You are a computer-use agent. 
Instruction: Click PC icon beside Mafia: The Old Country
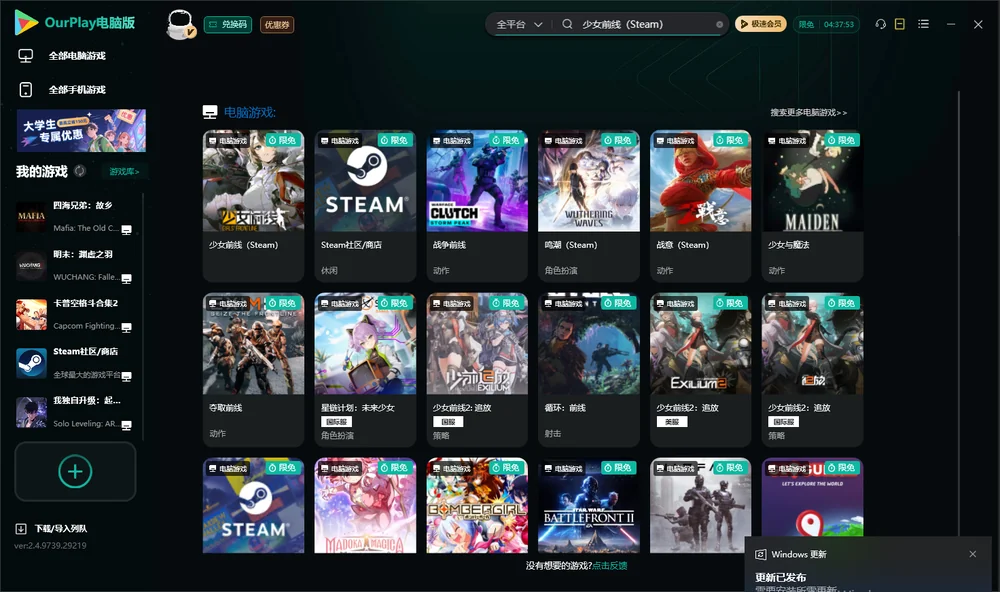tap(127, 230)
